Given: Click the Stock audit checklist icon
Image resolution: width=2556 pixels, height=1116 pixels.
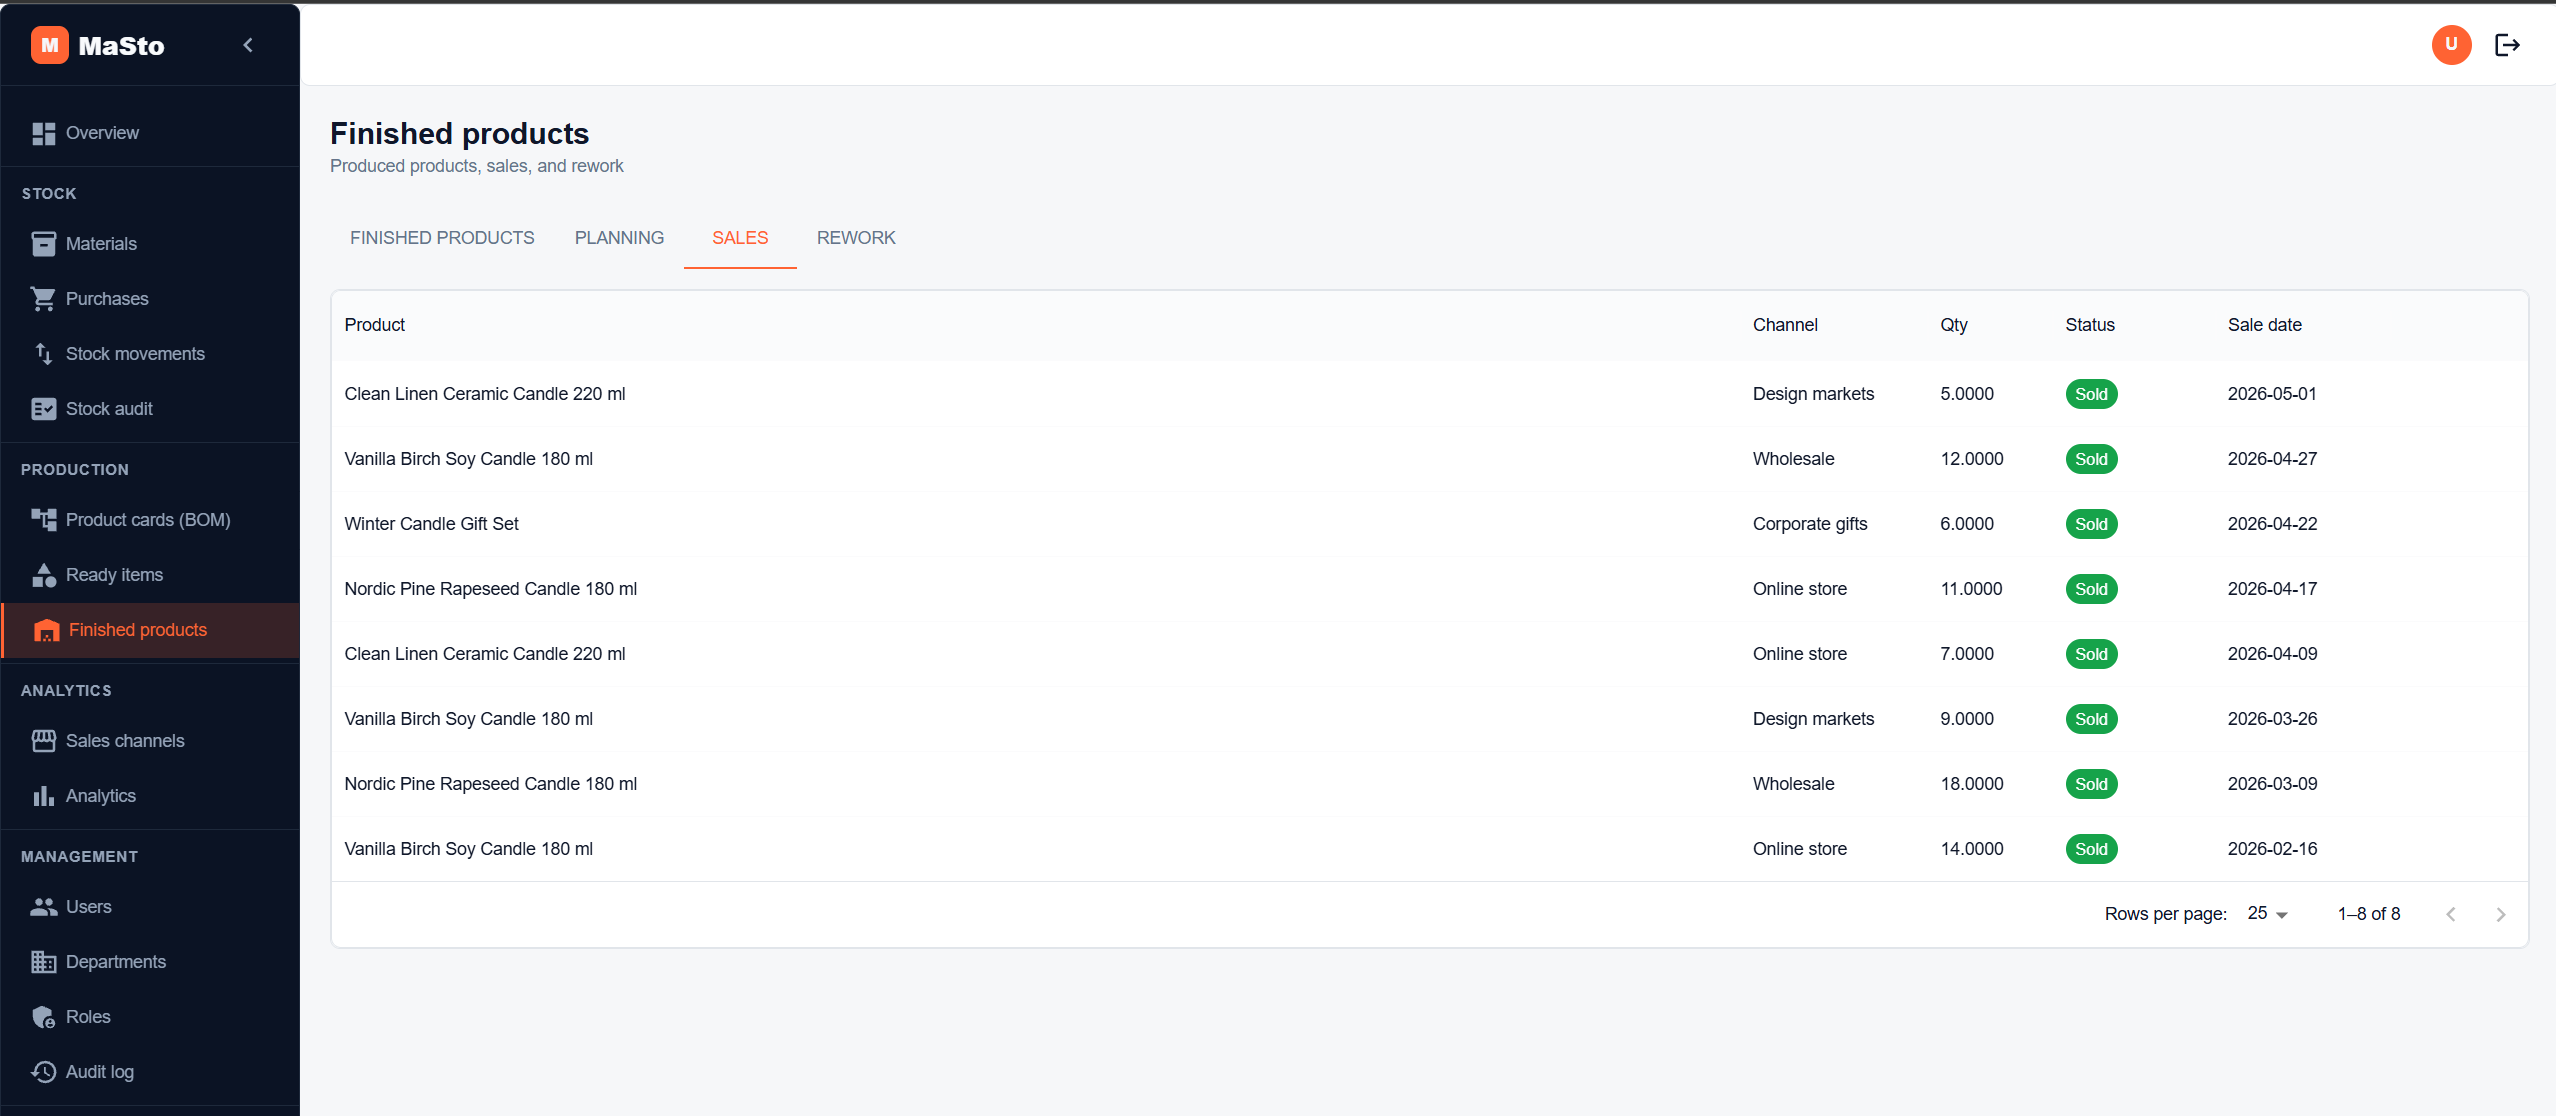Looking at the screenshot, I should point(43,409).
